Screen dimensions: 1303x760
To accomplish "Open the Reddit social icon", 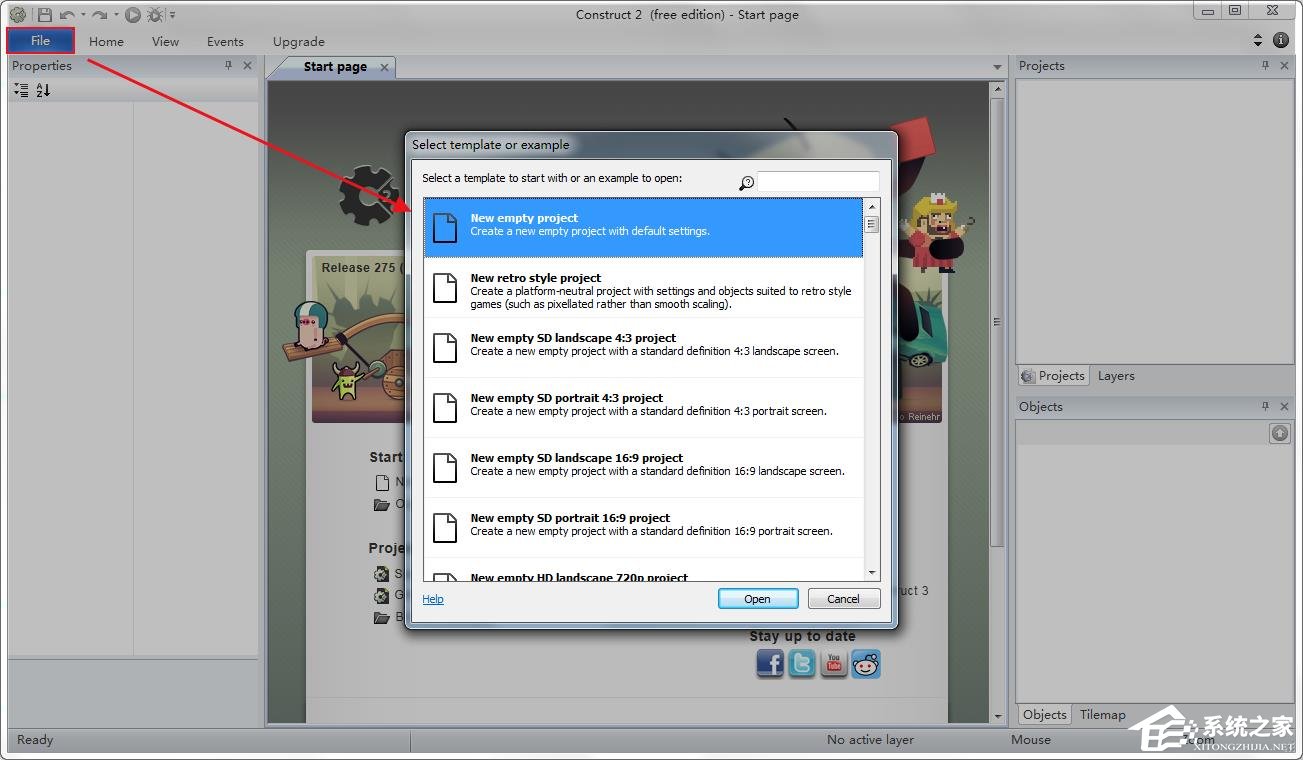I will tap(866, 664).
